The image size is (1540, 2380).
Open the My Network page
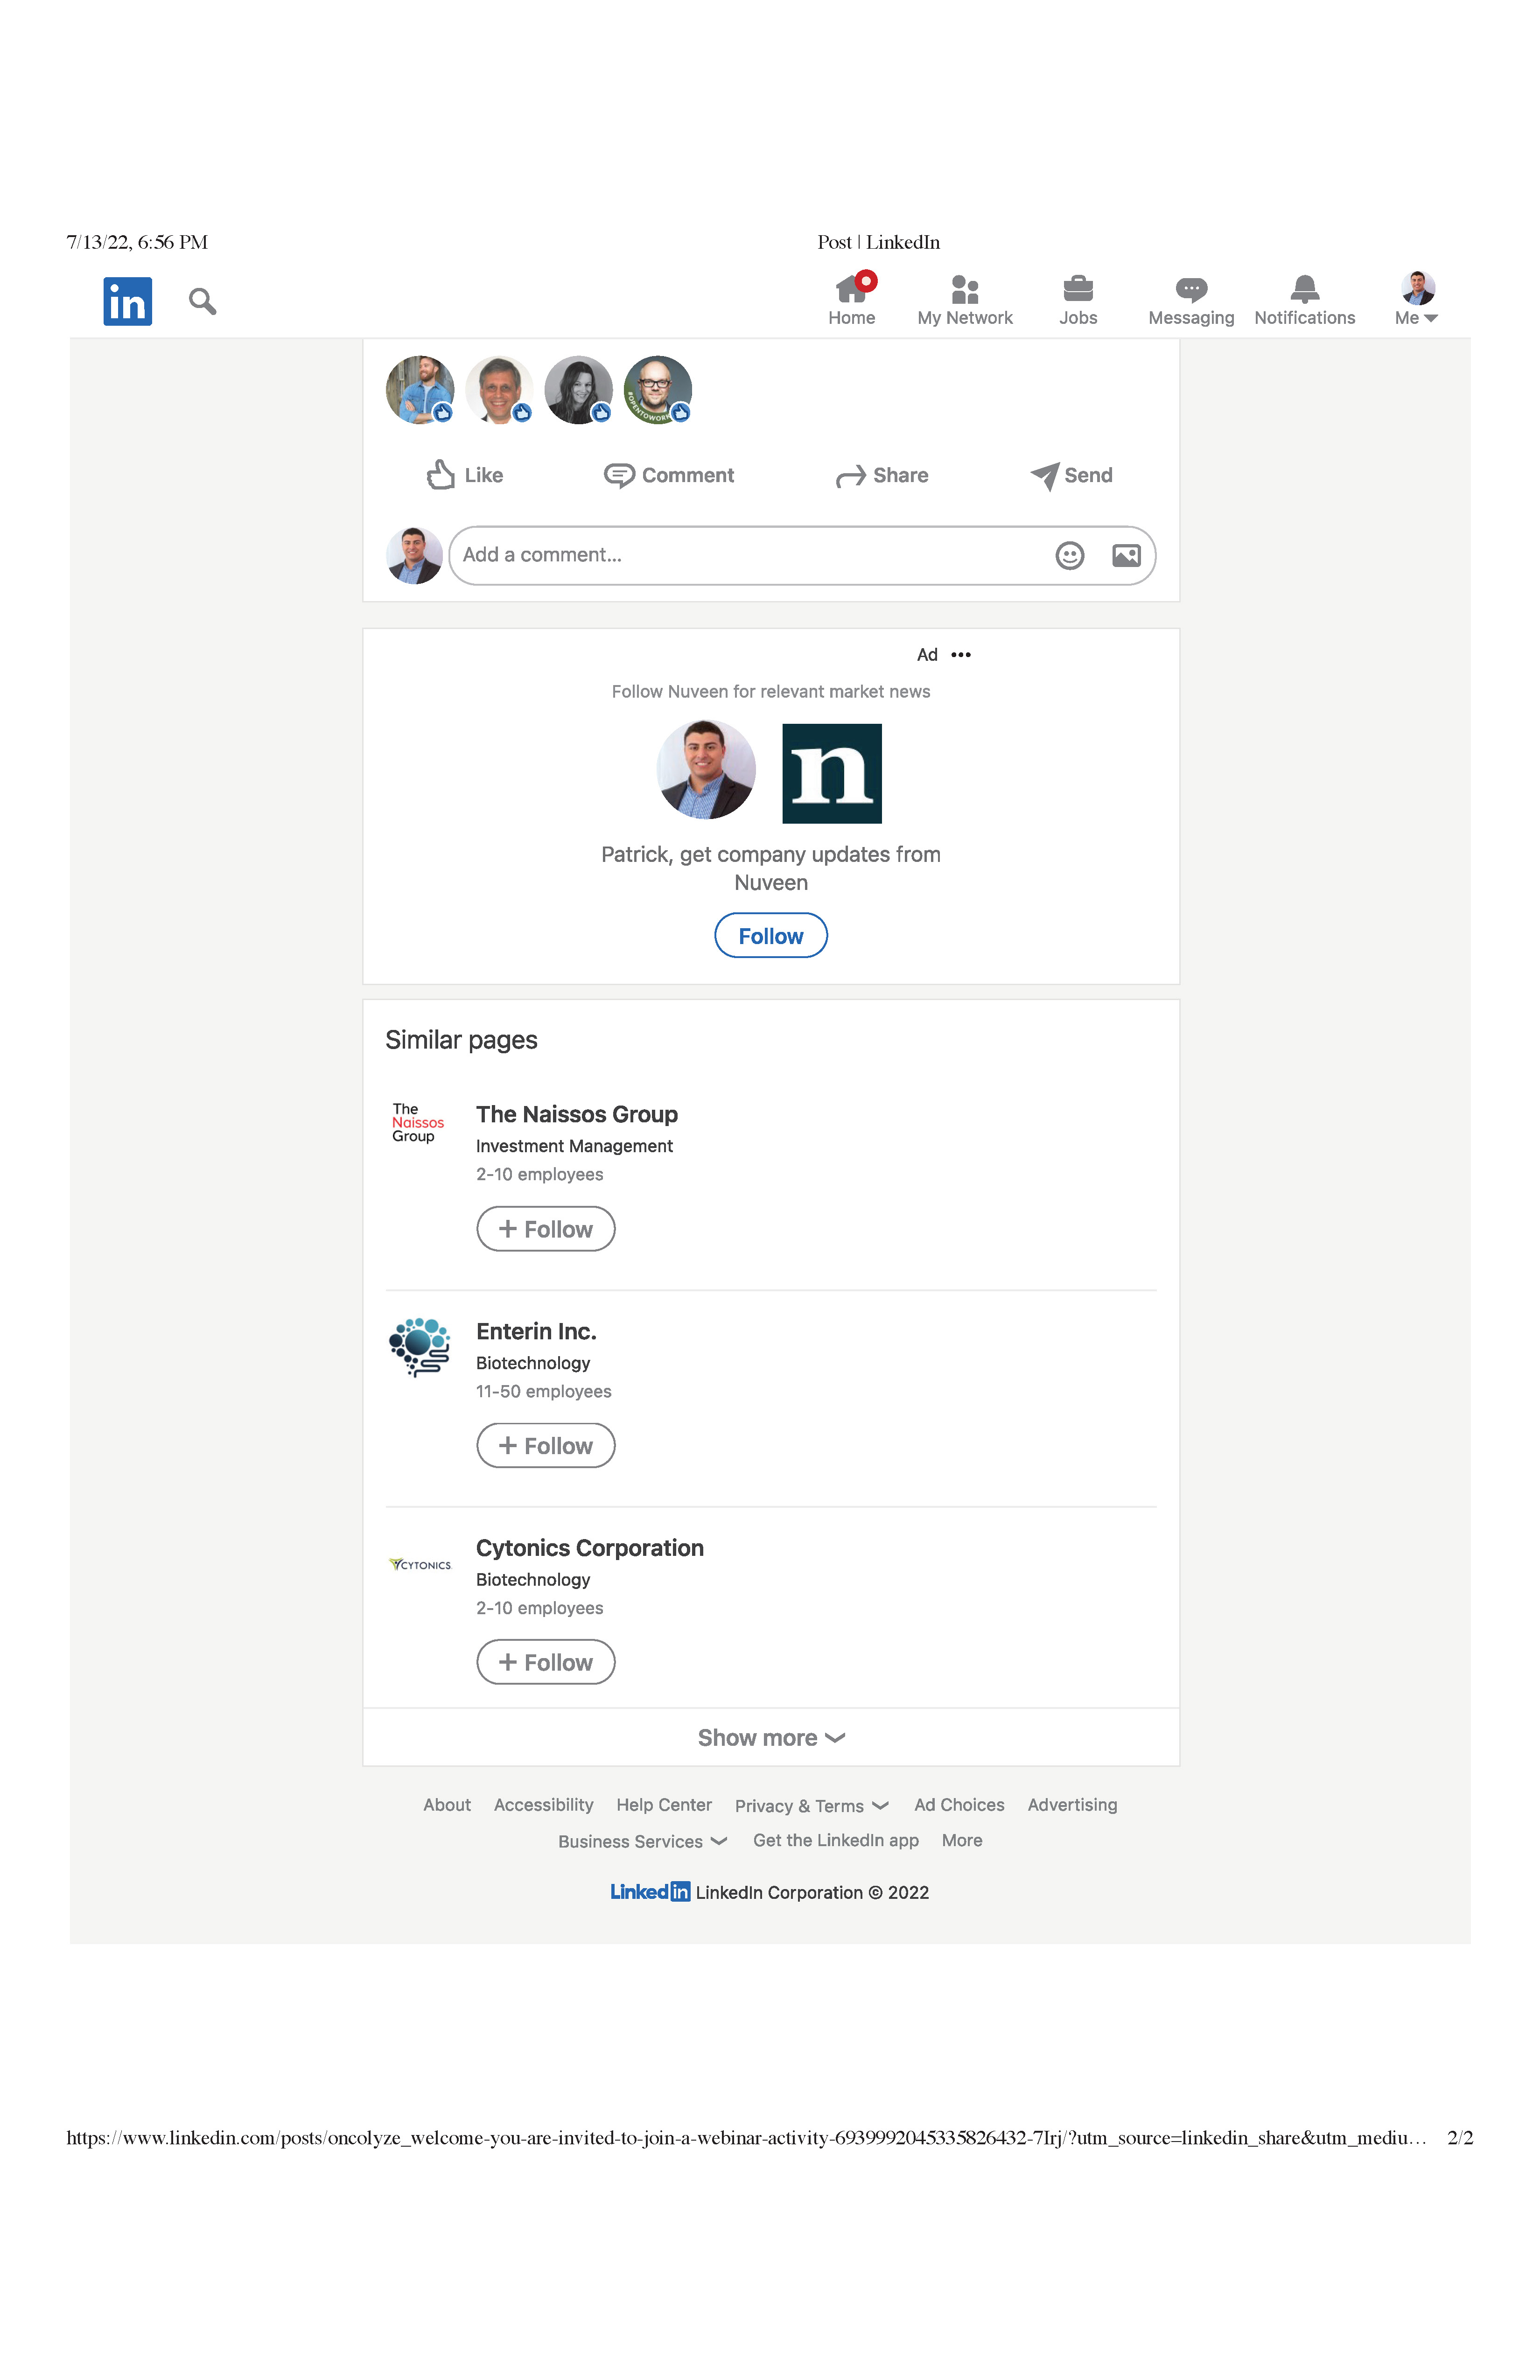point(964,300)
